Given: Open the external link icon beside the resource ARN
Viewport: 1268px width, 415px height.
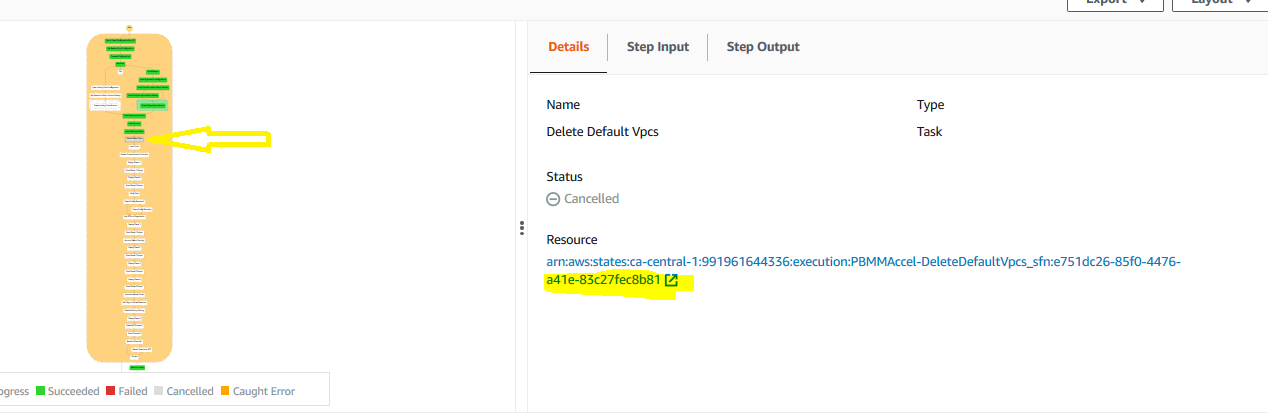Looking at the screenshot, I should click(x=671, y=281).
